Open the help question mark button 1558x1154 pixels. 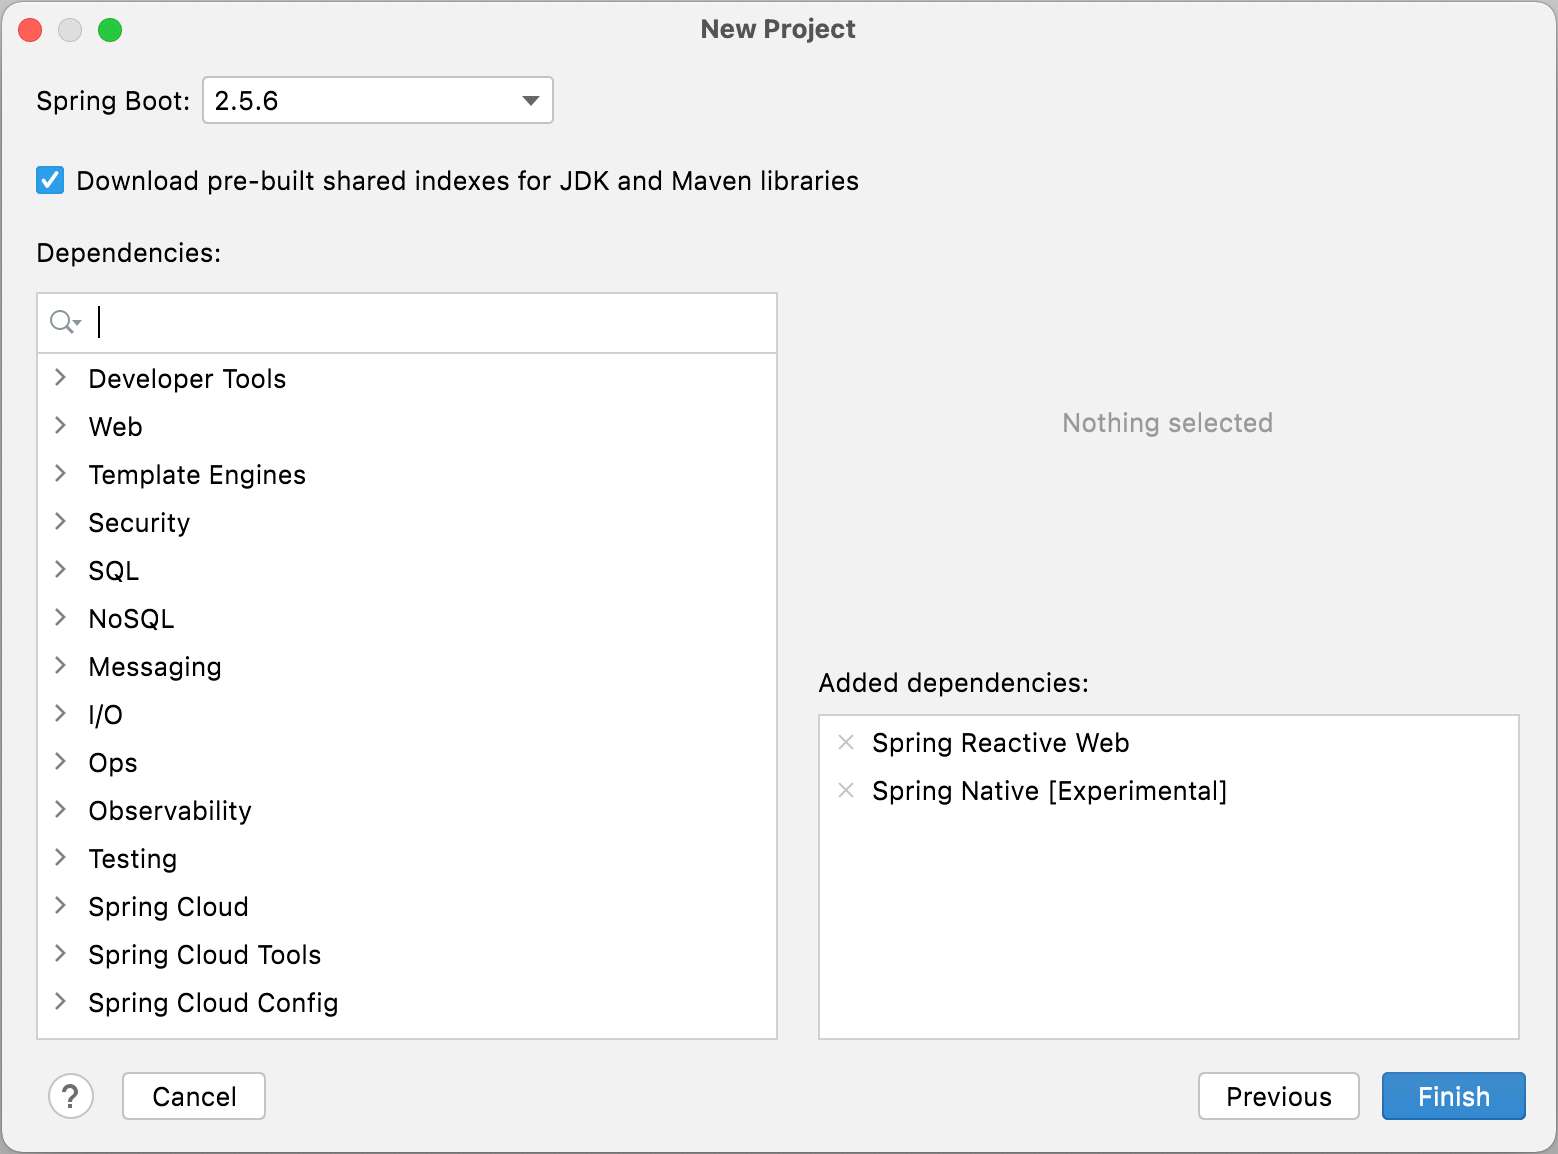pos(70,1096)
